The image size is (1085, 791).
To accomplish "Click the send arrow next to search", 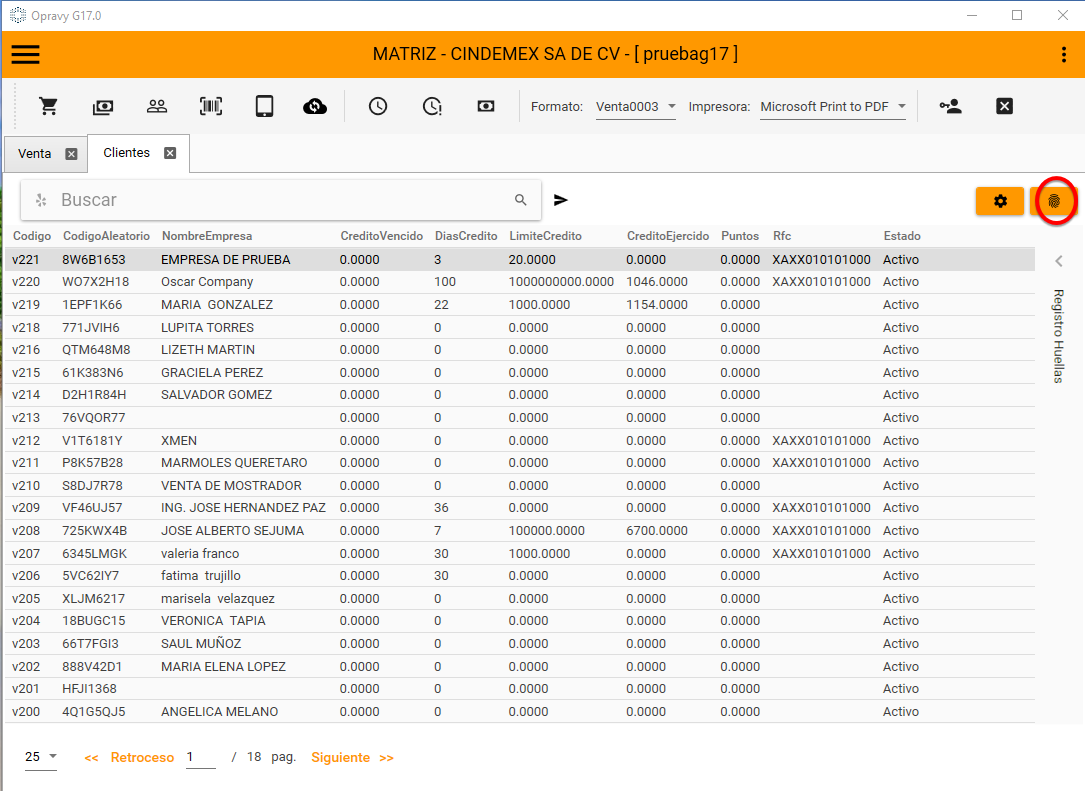I will pos(560,200).
